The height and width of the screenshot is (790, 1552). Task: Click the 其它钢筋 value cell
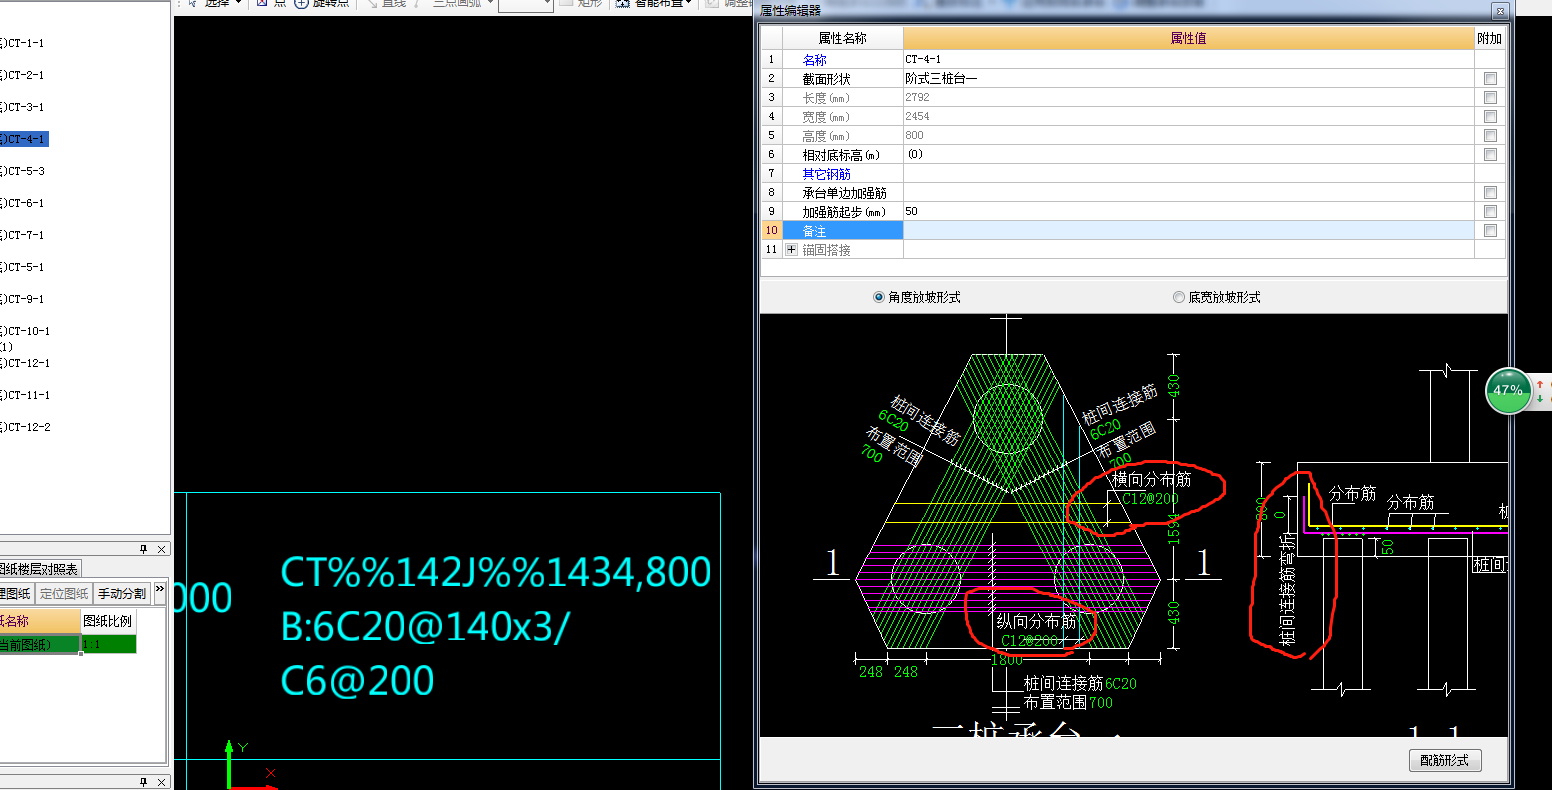1188,173
